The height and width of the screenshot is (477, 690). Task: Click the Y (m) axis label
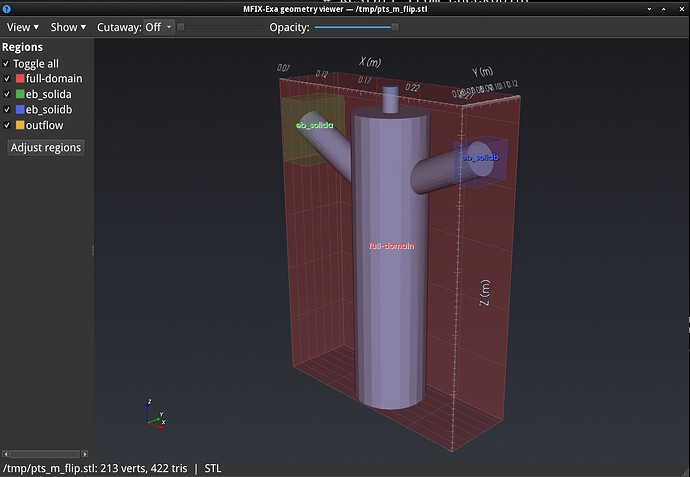[x=482, y=72]
